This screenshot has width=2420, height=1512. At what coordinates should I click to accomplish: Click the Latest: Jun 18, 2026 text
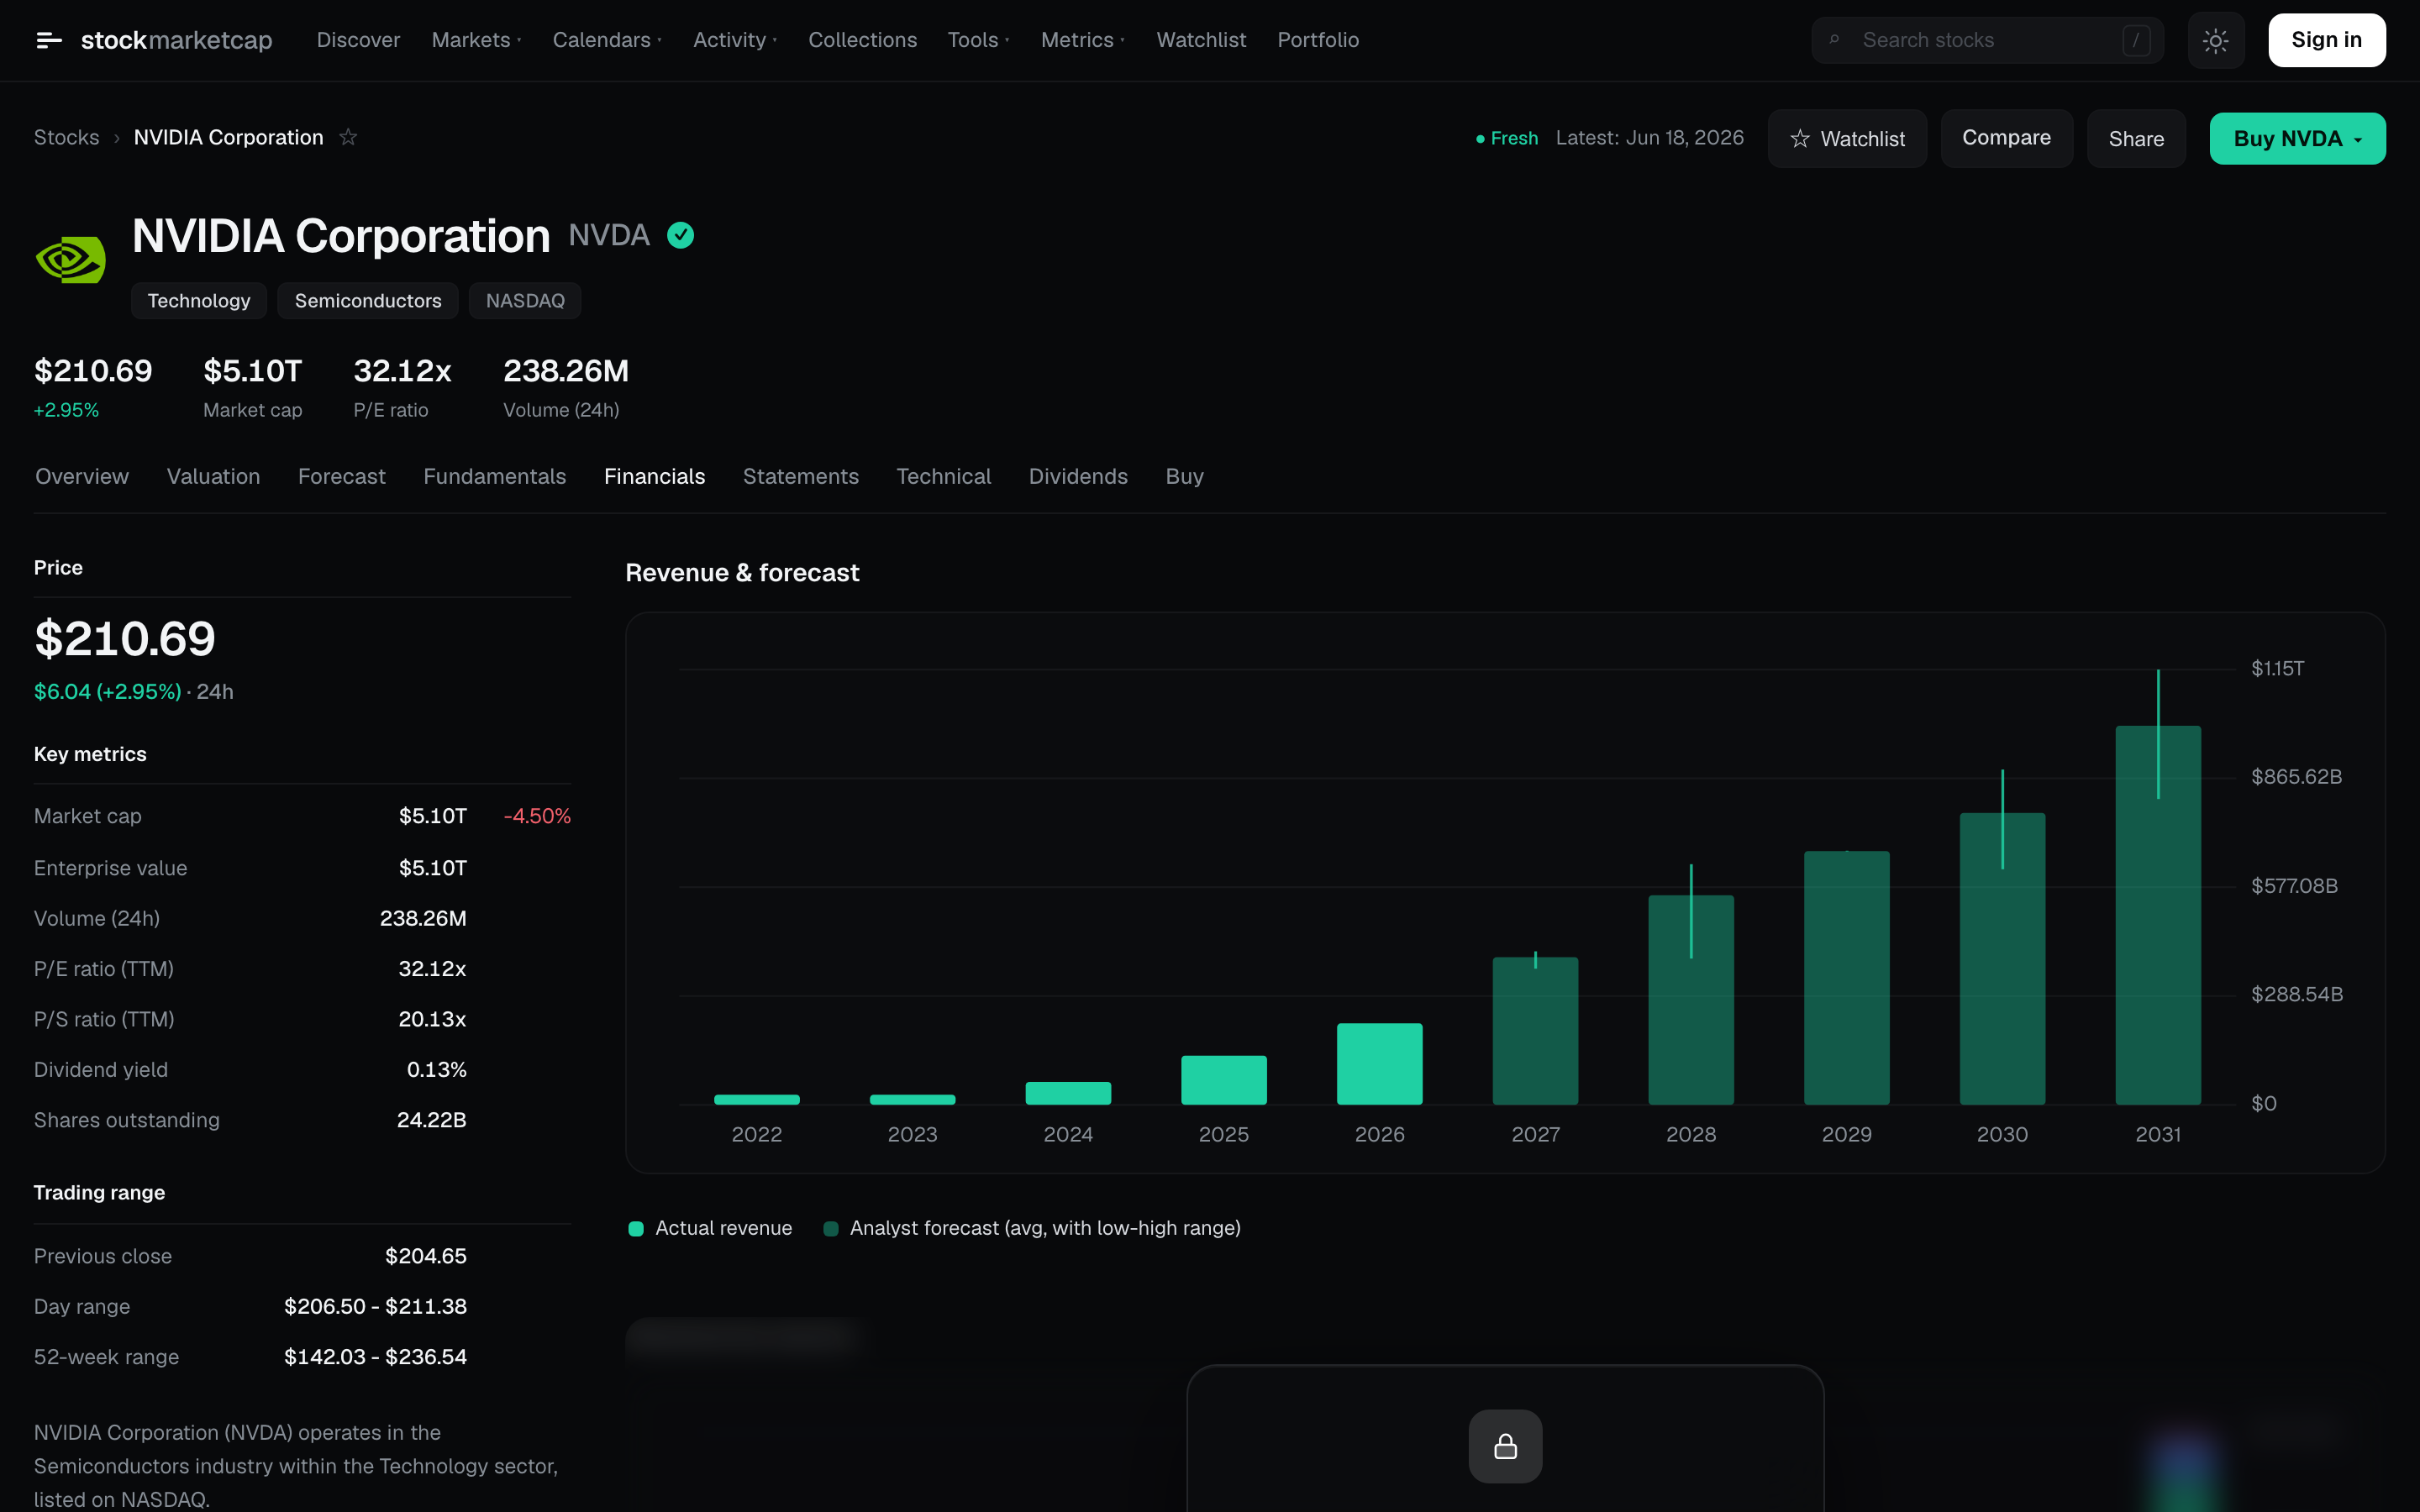click(x=1649, y=138)
